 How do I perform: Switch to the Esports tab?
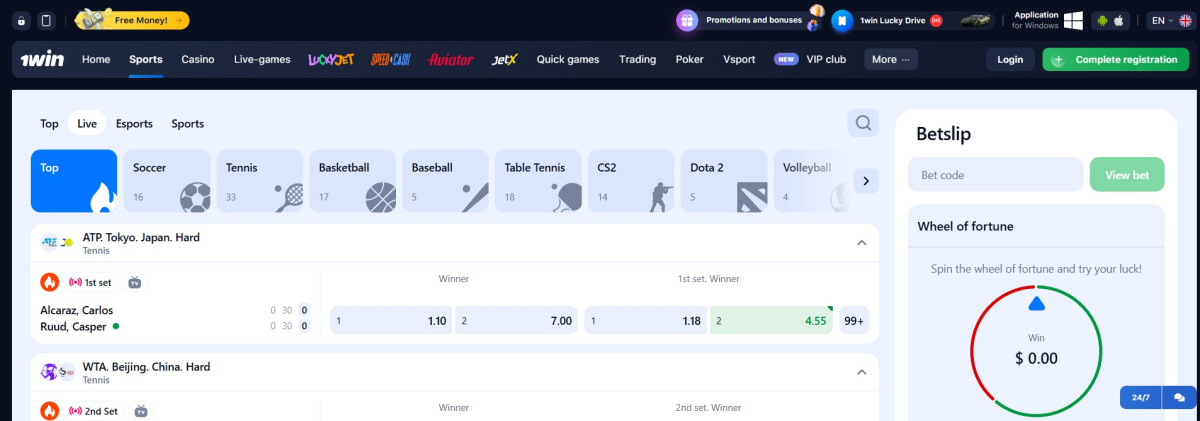tap(134, 124)
